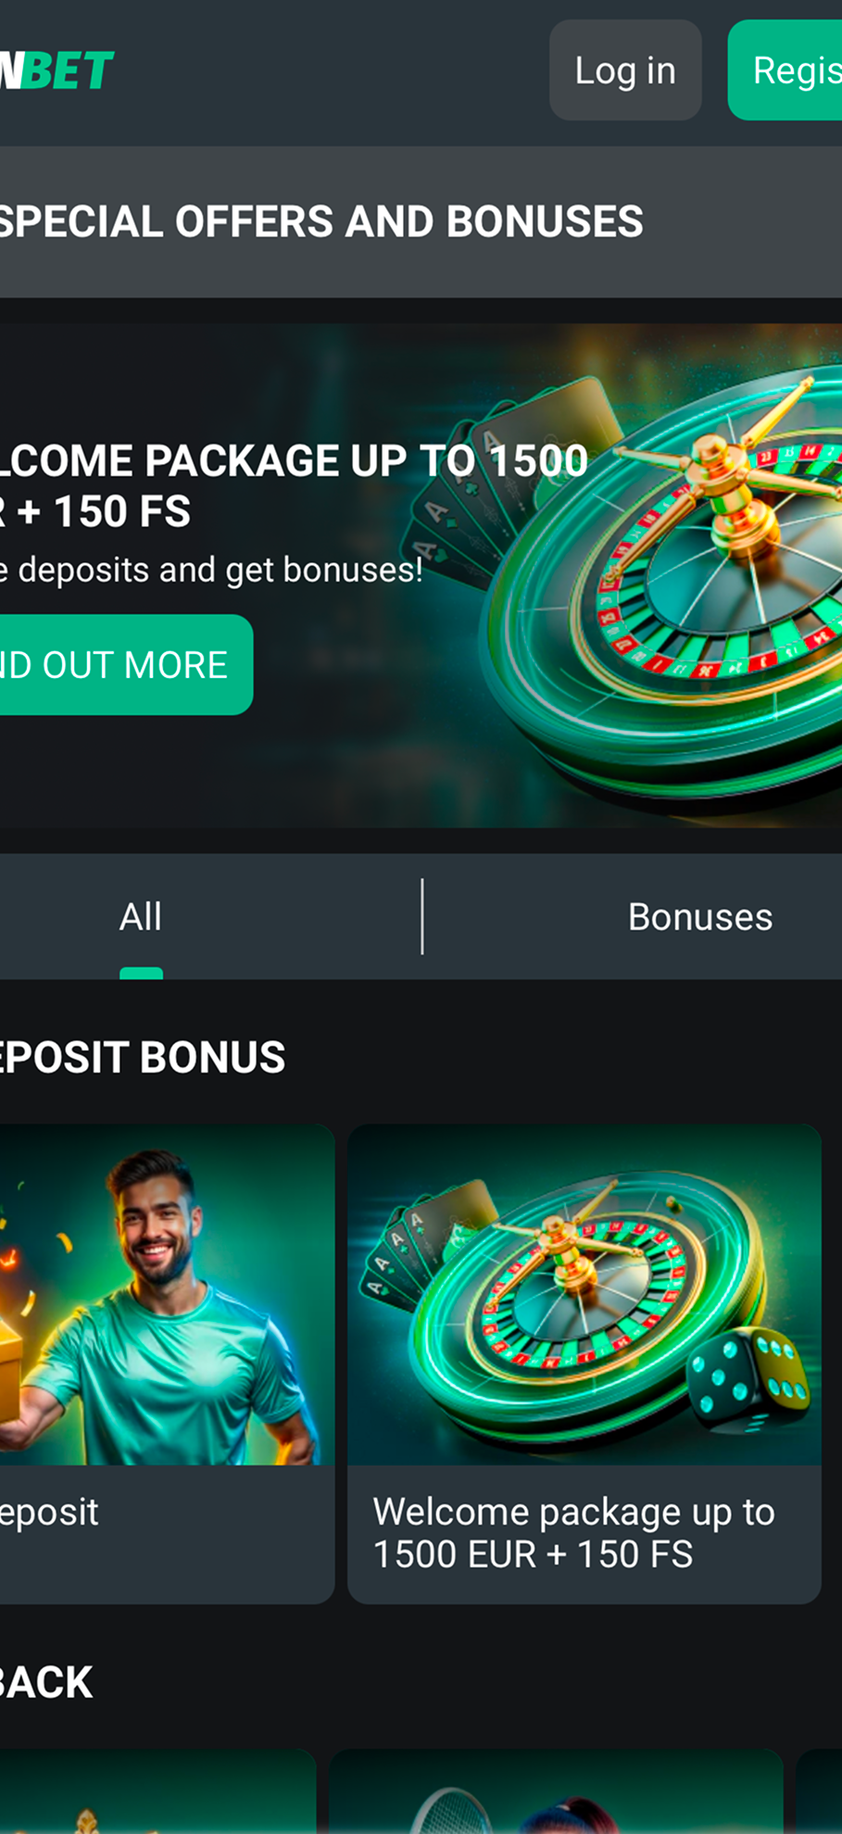Click the Log in button
The height and width of the screenshot is (1834, 842).
click(x=625, y=70)
